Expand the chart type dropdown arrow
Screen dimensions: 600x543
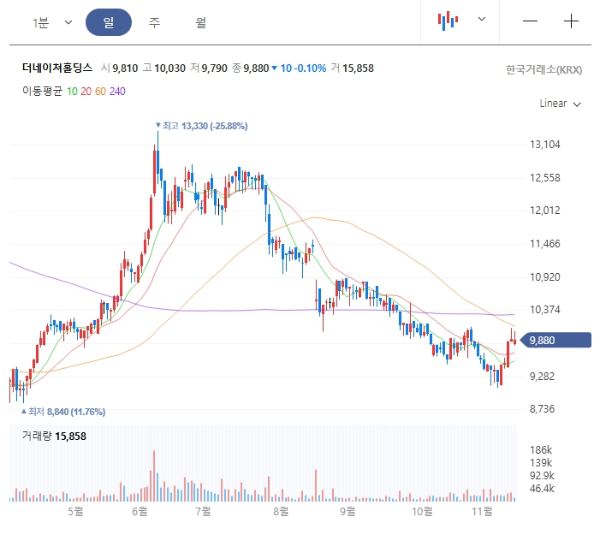482,19
